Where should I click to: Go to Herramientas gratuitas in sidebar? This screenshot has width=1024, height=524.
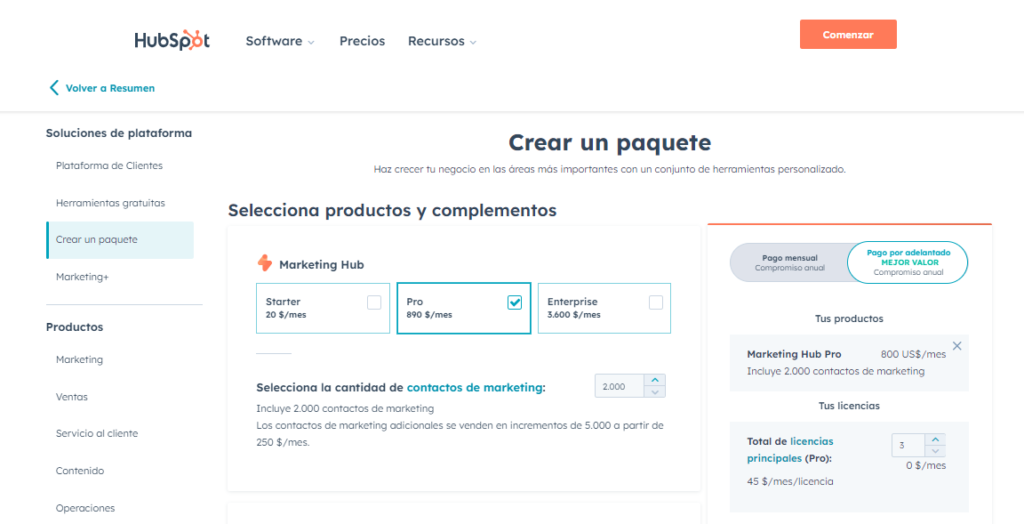tap(110, 203)
